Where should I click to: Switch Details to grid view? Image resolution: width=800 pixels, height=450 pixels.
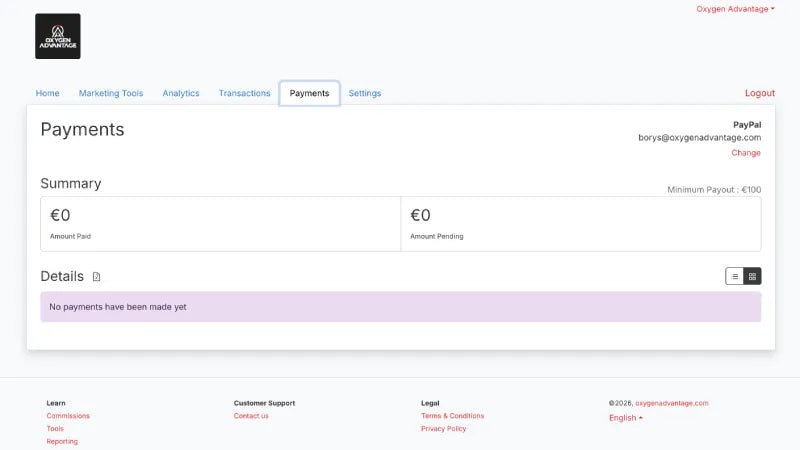click(752, 277)
